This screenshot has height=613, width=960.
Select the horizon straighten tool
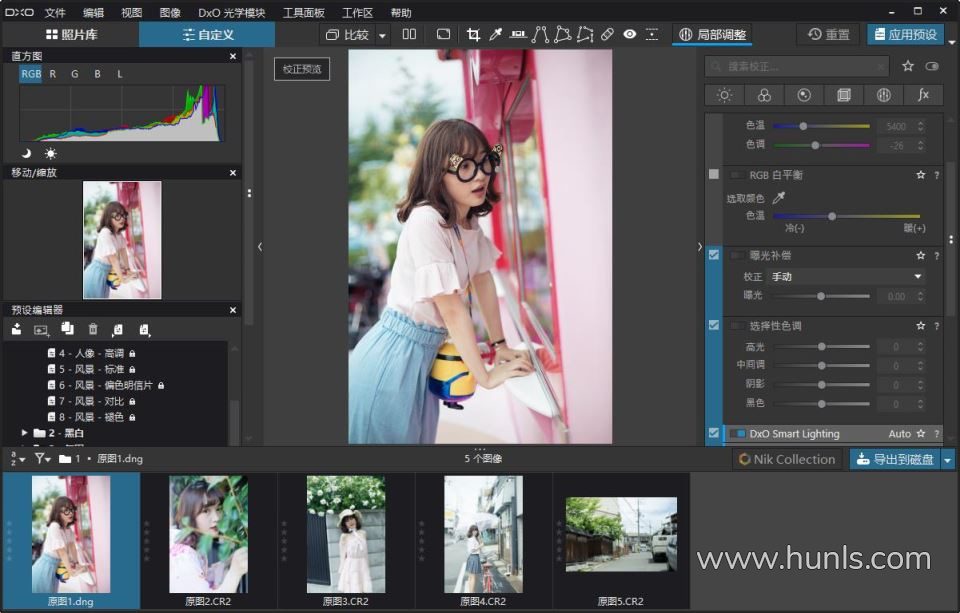517,34
